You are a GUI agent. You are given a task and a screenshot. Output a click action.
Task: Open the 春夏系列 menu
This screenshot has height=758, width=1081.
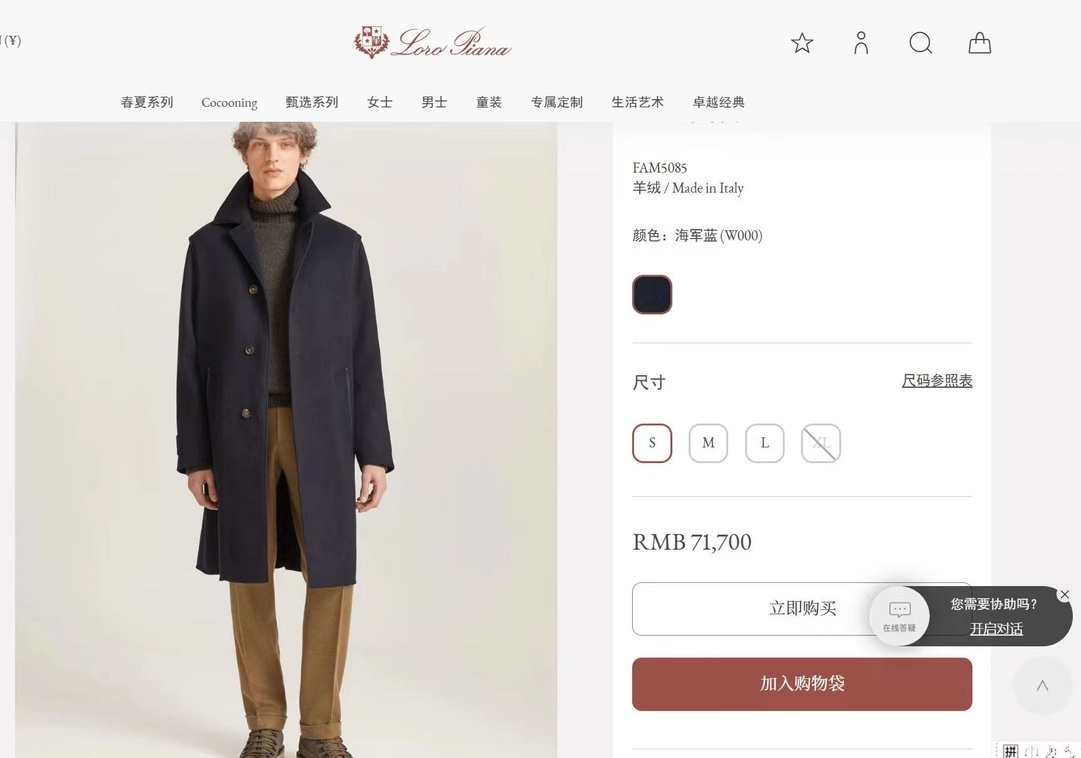coord(147,102)
